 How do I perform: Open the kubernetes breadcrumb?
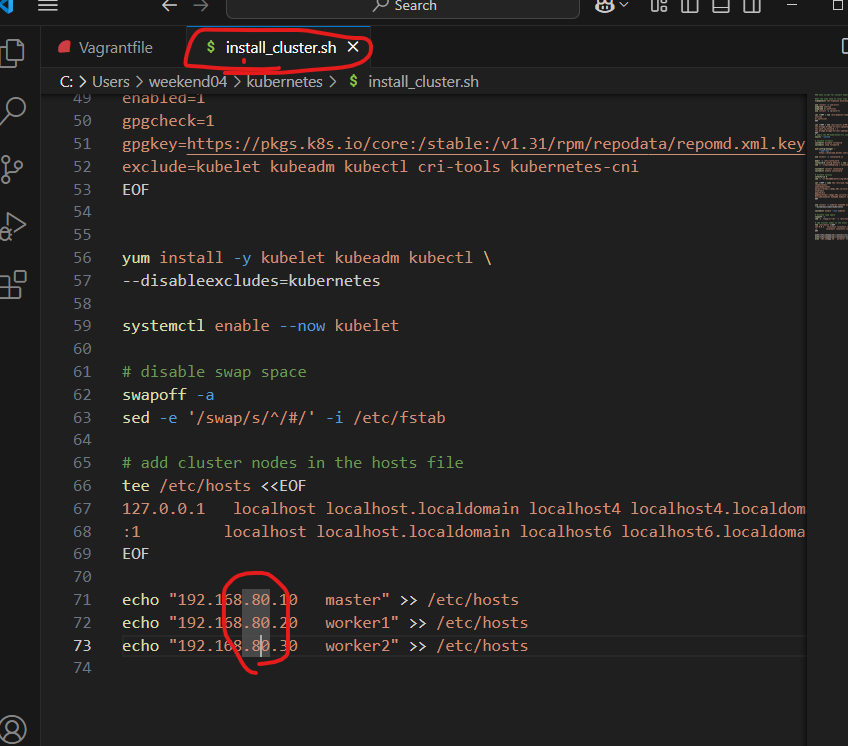[284, 82]
